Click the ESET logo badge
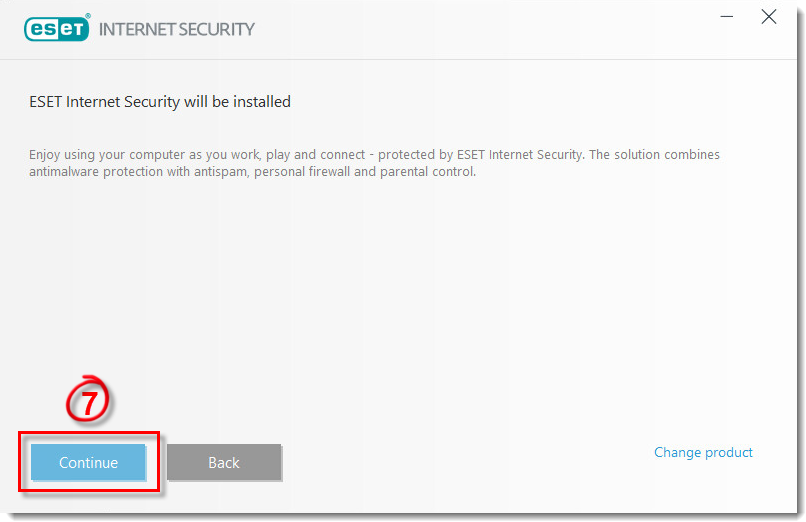This screenshot has width=806, height=522. (56, 28)
